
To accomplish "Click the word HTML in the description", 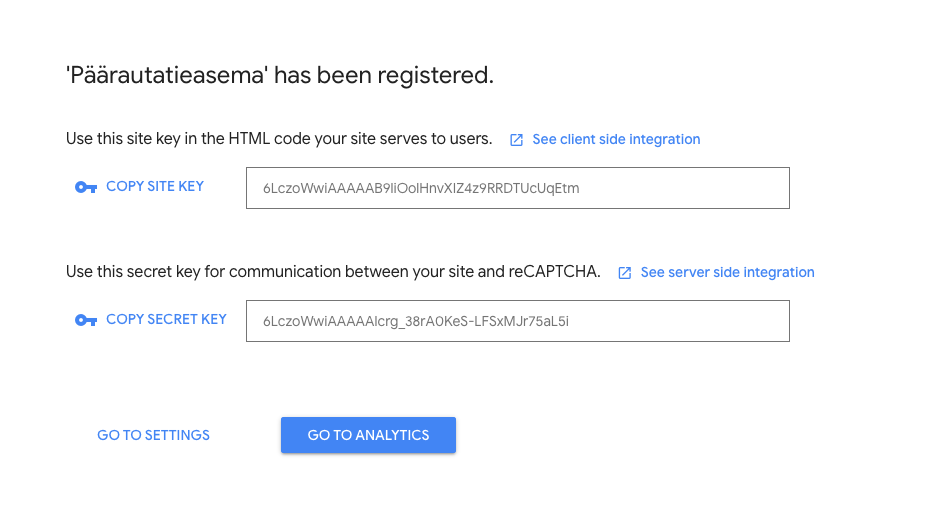I will 249,139.
